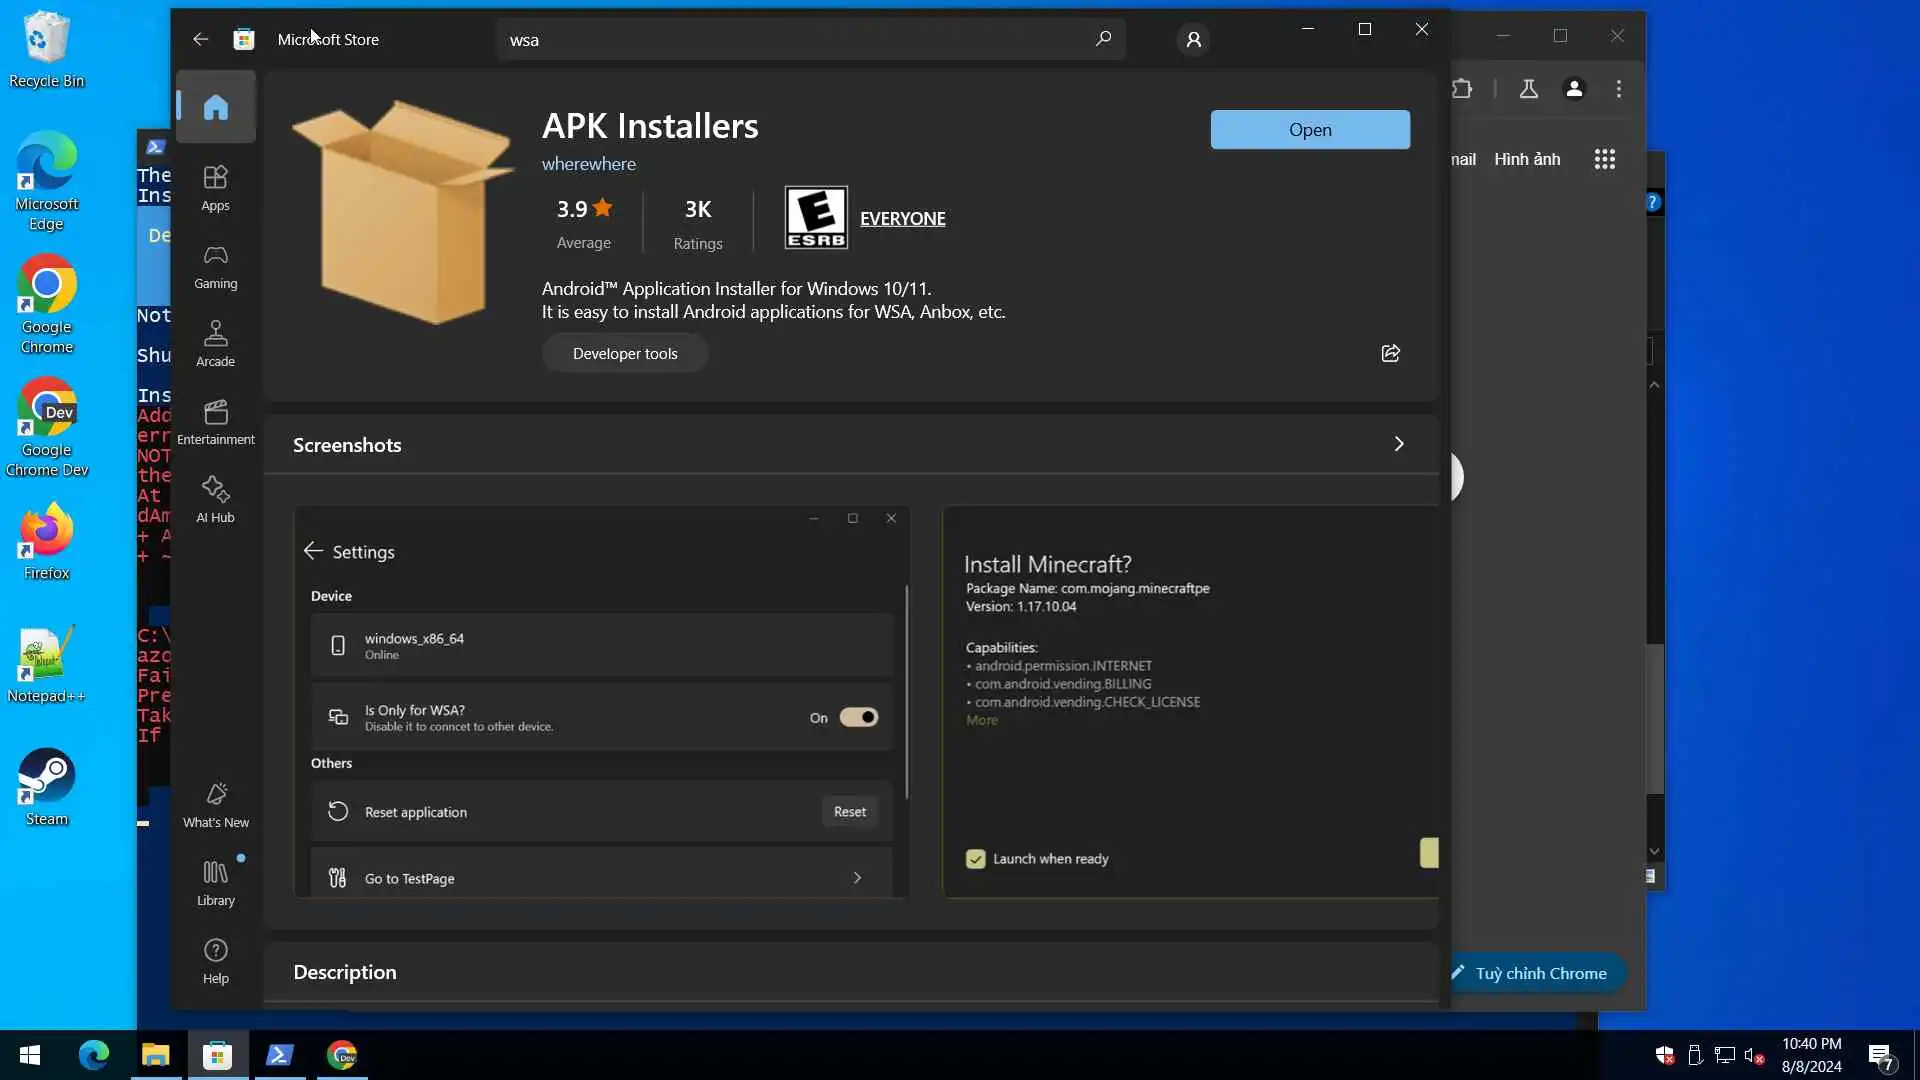The image size is (1920, 1080).
Task: Expand the Screenshots section arrow
Action: pyautogui.click(x=1398, y=444)
